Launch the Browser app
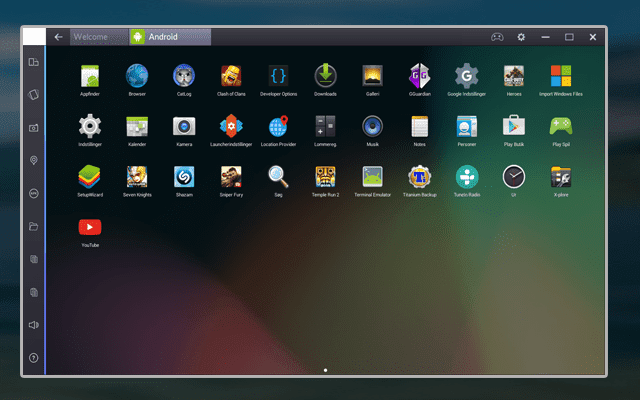Image resolution: width=640 pixels, height=400 pixels. coord(137,76)
